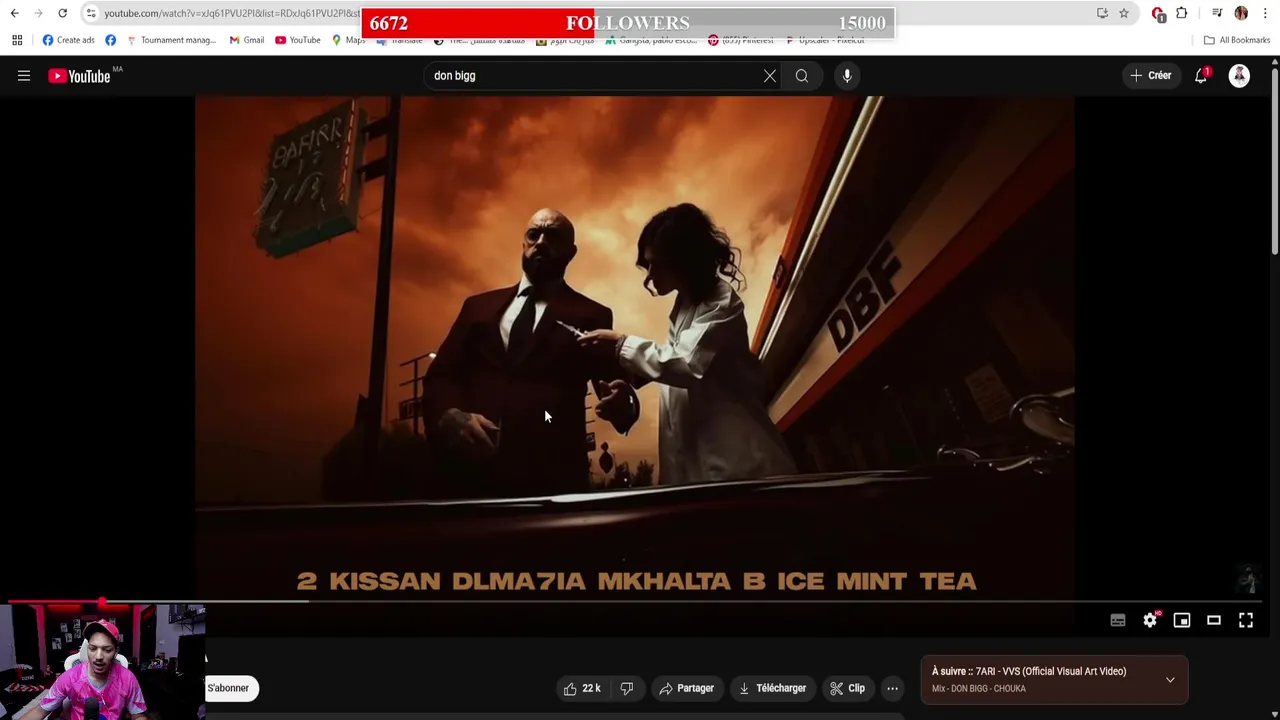Image resolution: width=1280 pixels, height=720 pixels.
Task: Open the YouTube hamburger guide menu
Action: point(24,76)
